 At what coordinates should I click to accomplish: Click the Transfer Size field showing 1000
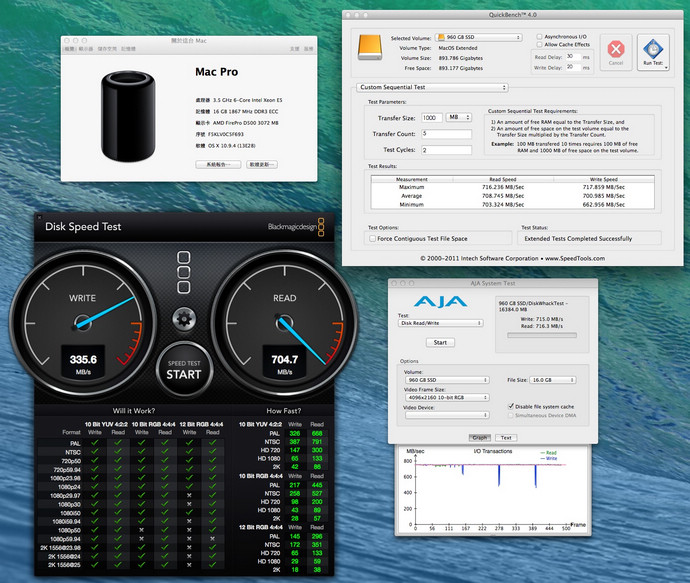(x=431, y=117)
